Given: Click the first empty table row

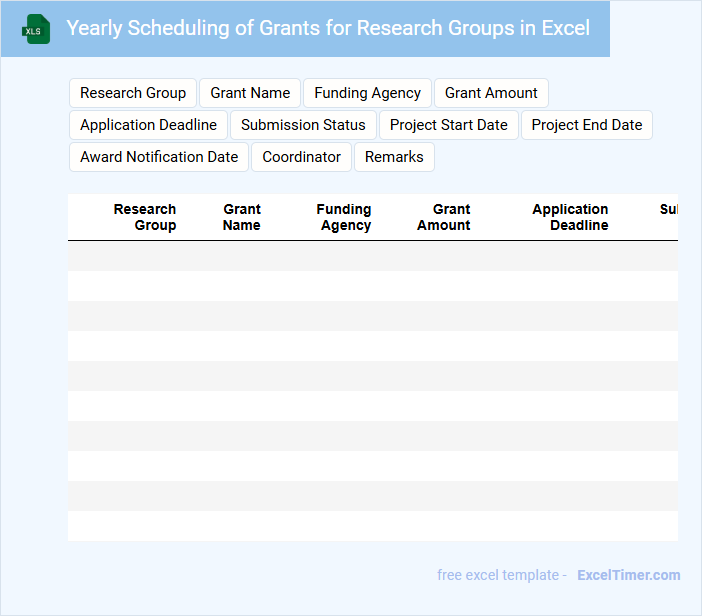Looking at the screenshot, I should tap(372, 256).
